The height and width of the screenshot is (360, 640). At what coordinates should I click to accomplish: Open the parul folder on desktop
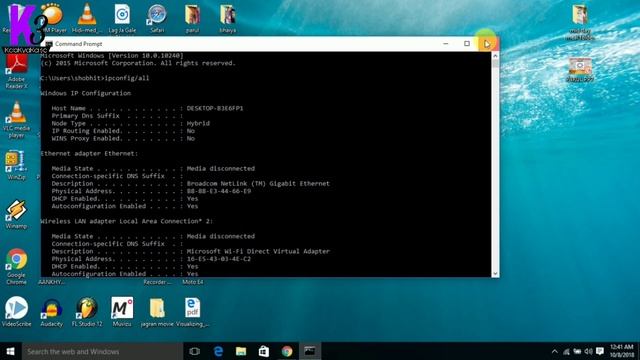click(x=192, y=17)
